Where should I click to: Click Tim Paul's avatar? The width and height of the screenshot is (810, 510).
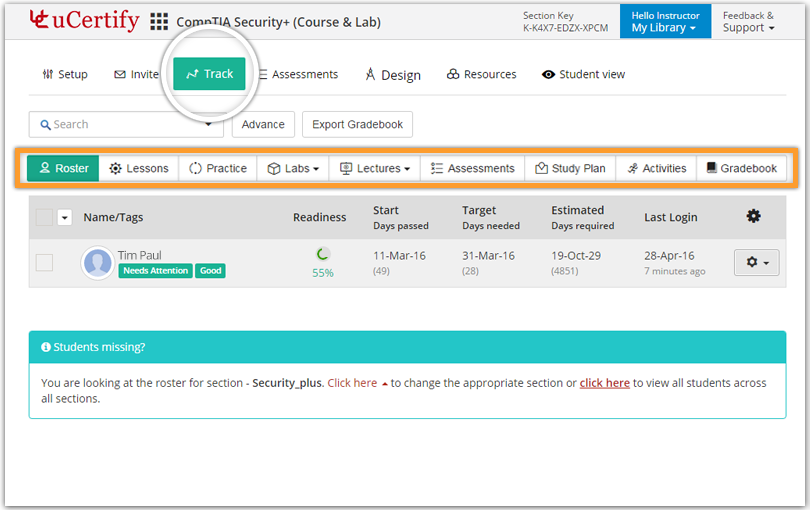click(97, 262)
